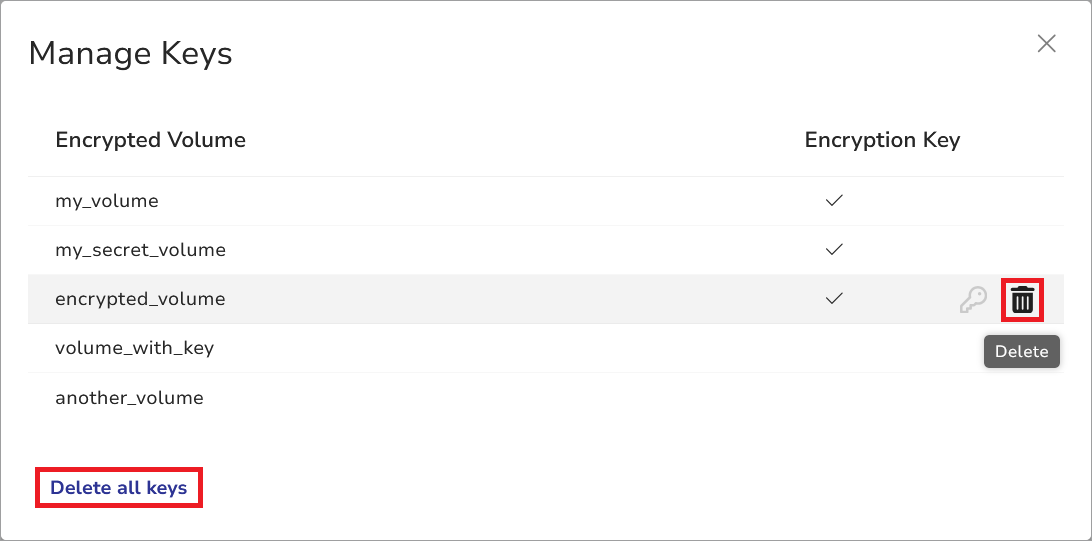
Task: Click the my_secret_volume encryption key checkmark
Action: [834, 249]
